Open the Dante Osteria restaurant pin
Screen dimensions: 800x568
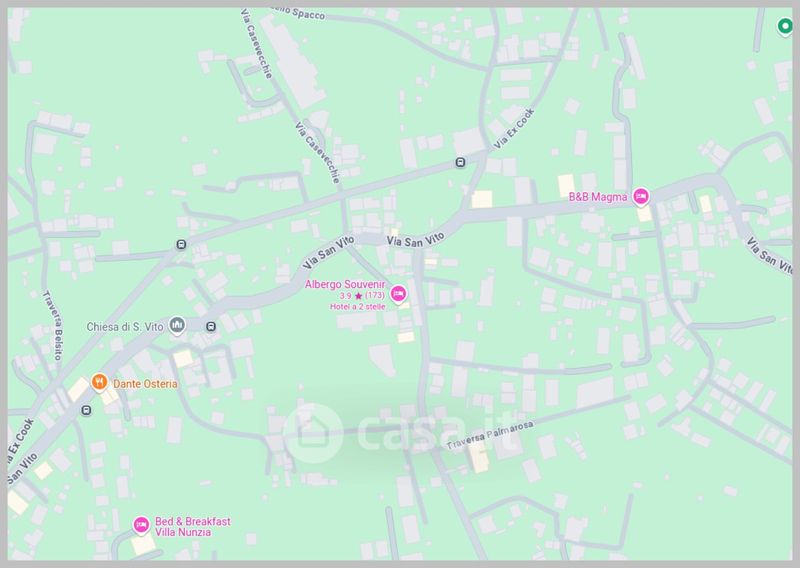99,382
